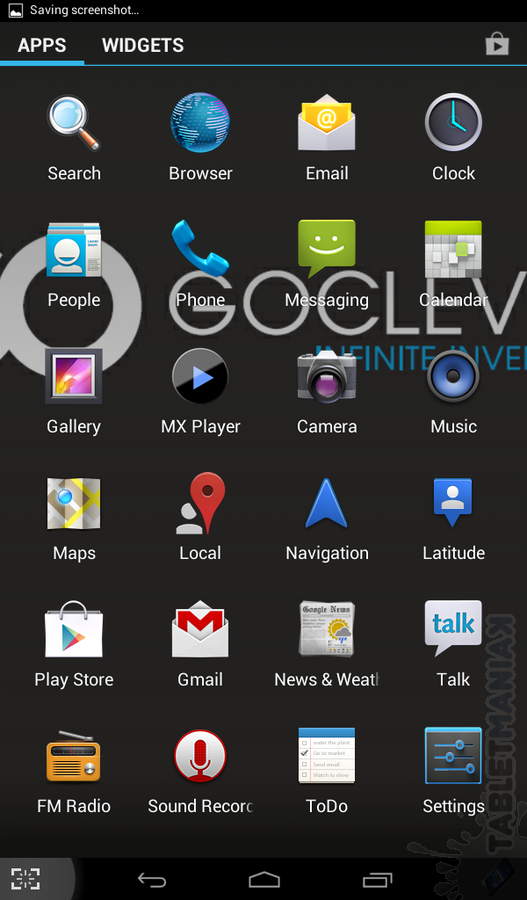The image size is (527, 900).
Task: Open Play Store shortcut in top bar
Action: point(497,44)
